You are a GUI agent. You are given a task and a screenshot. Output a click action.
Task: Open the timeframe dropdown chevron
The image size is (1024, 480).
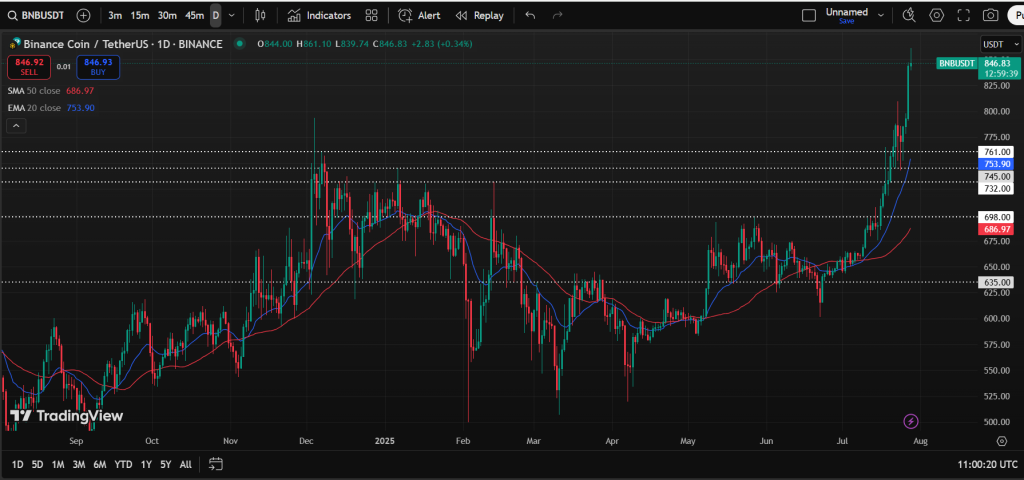click(x=231, y=15)
